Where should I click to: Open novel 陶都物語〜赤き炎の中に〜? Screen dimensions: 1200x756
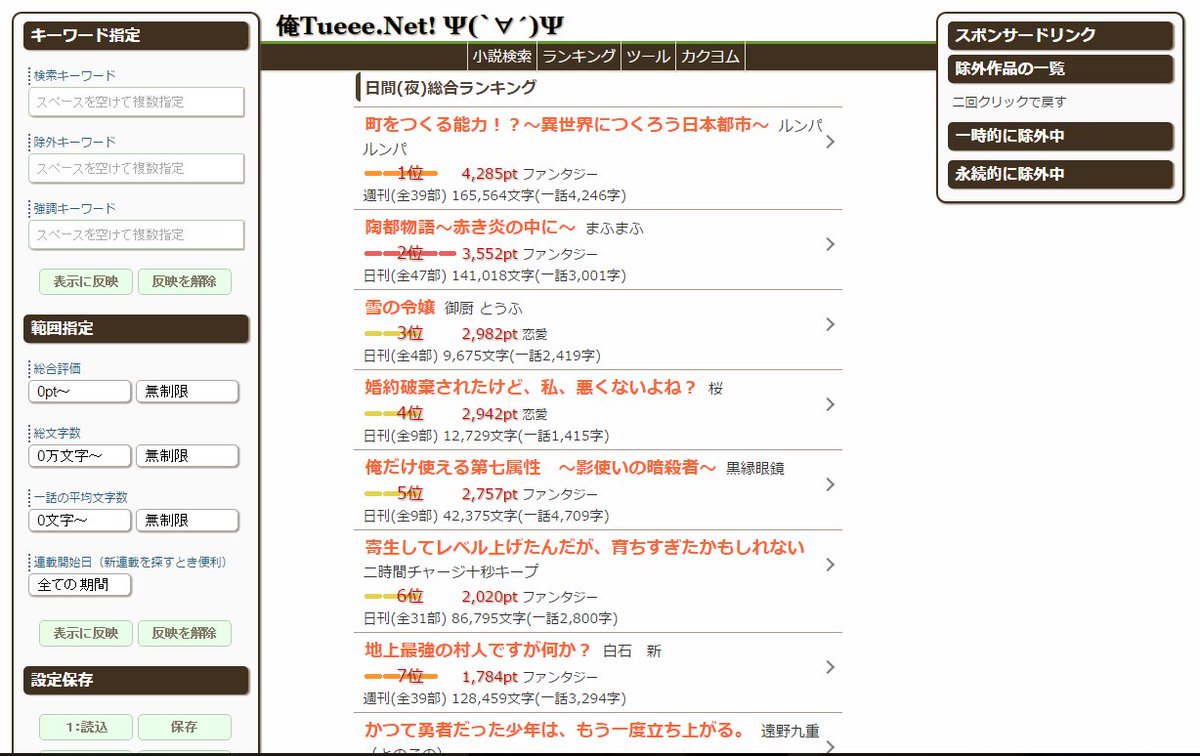(470, 227)
